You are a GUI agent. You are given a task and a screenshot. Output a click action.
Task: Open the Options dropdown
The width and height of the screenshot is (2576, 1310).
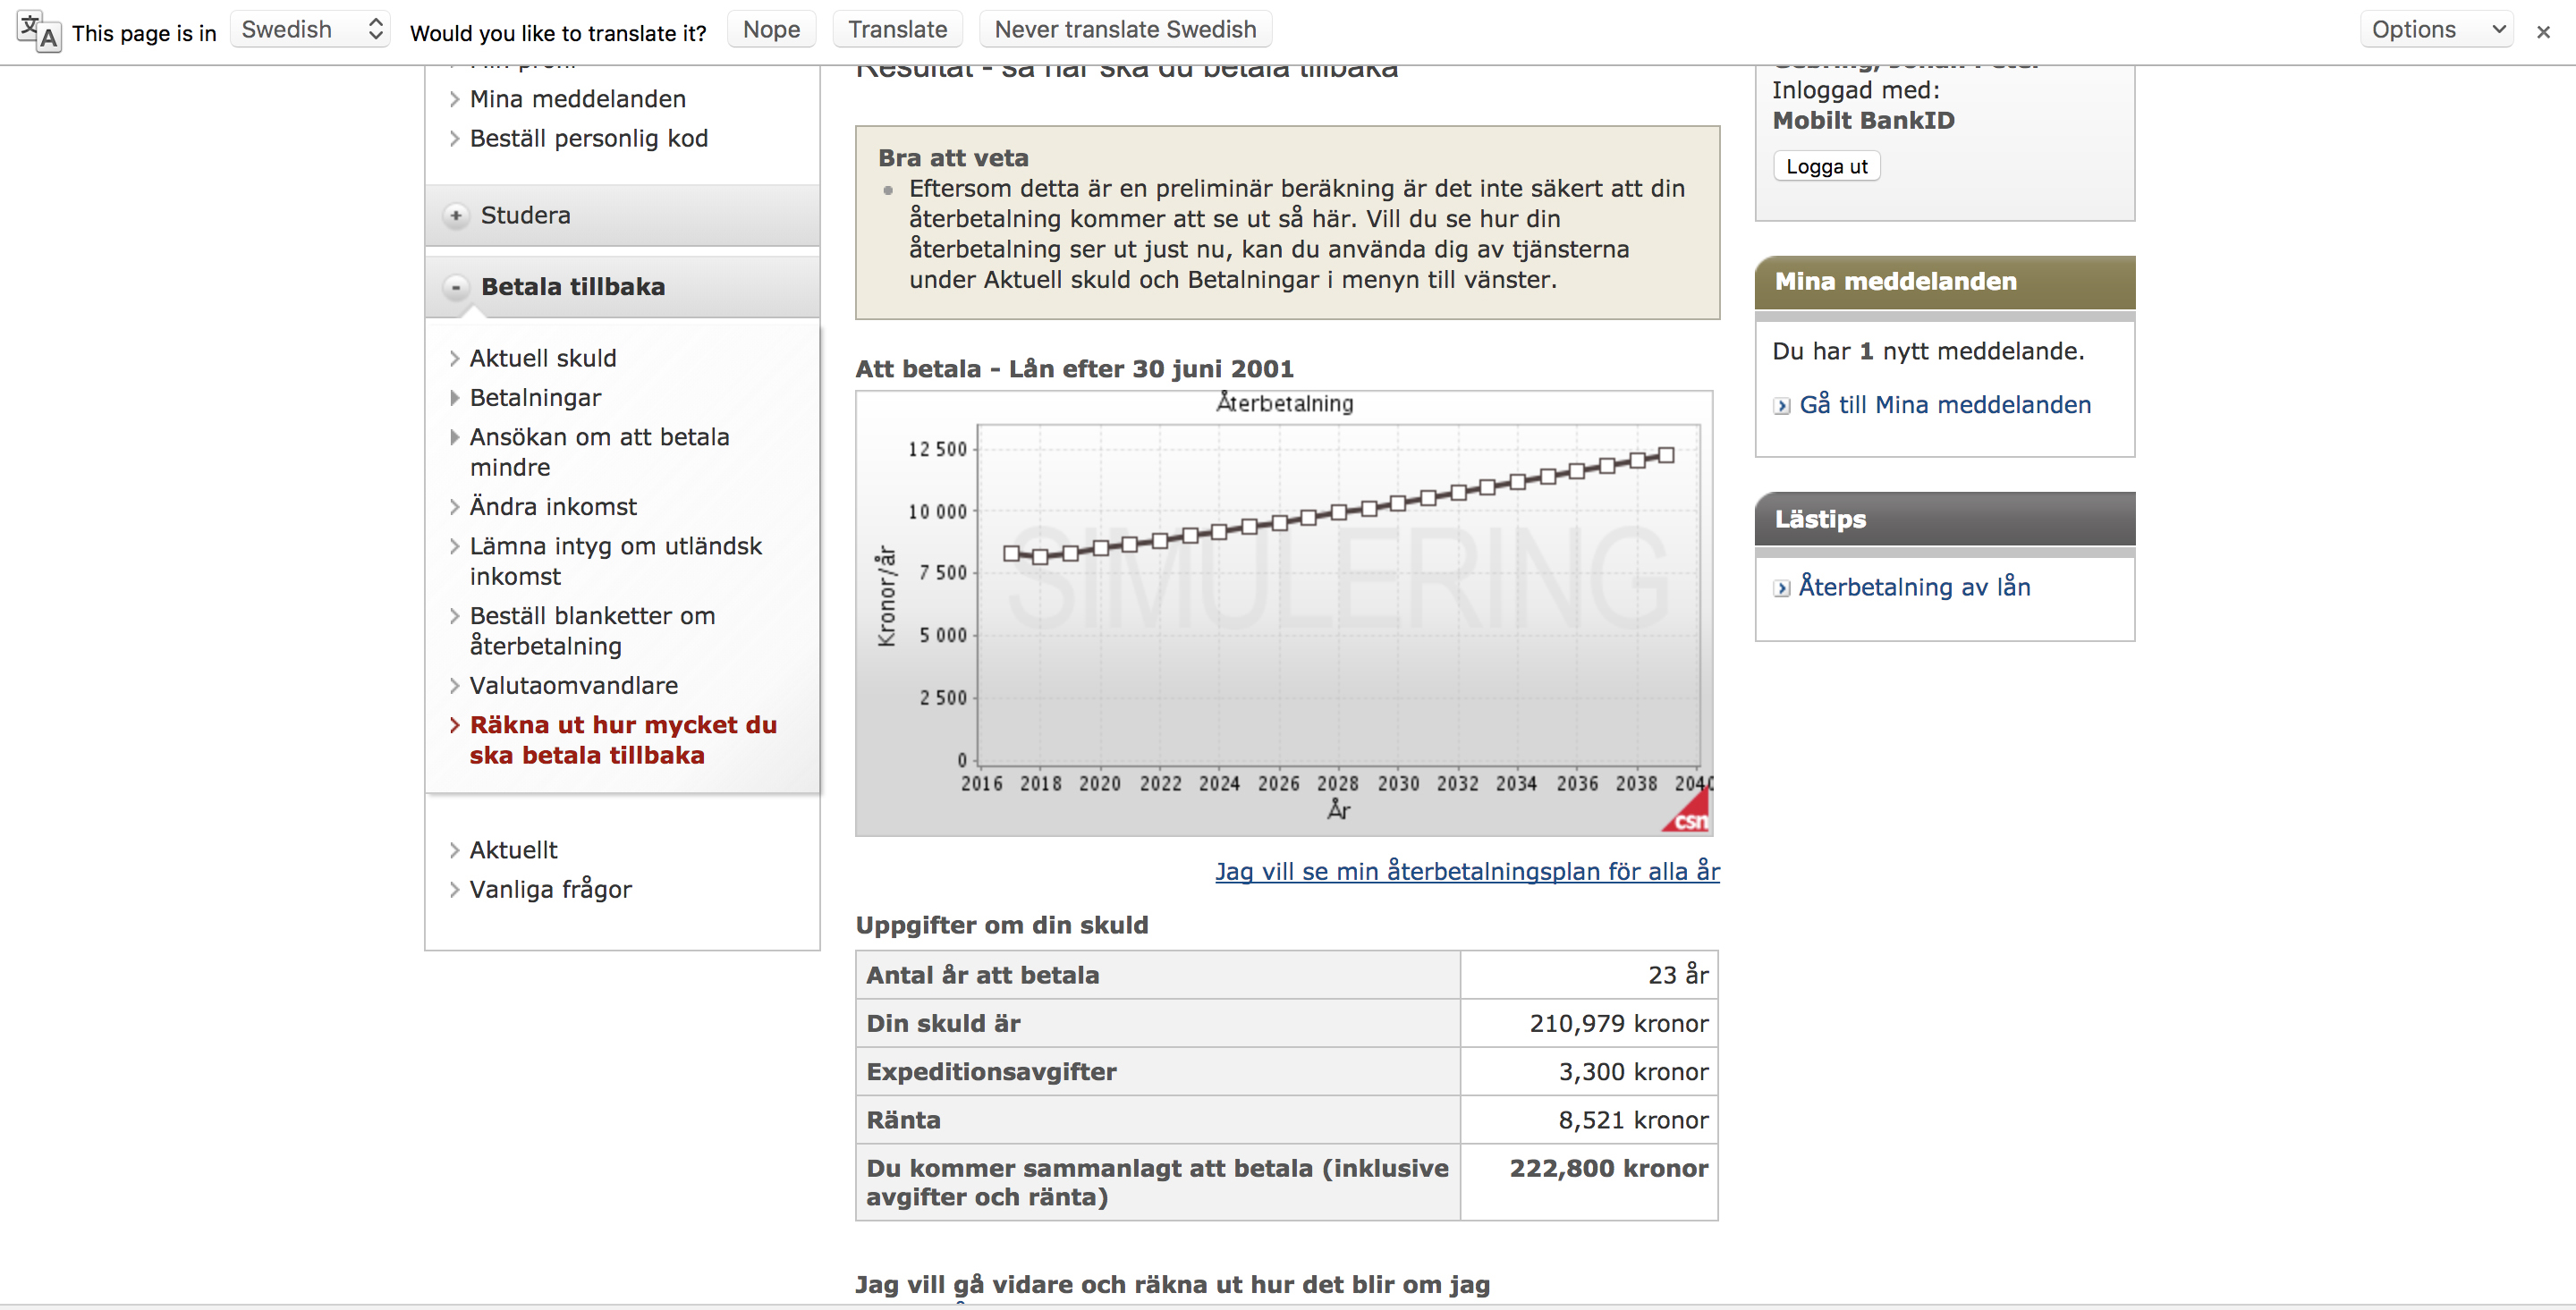click(2437, 30)
